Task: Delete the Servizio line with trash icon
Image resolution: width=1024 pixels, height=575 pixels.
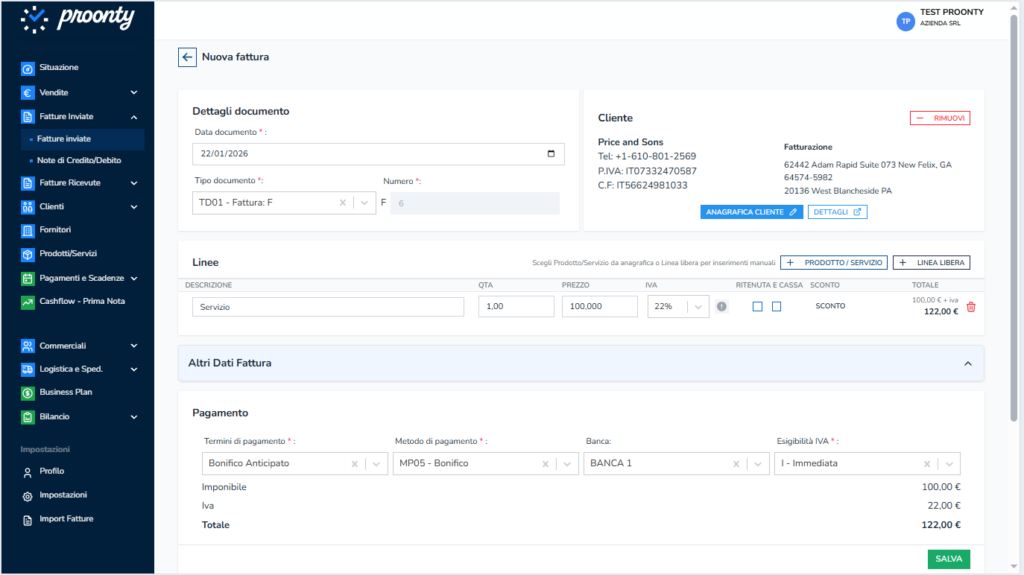Action: (x=970, y=307)
